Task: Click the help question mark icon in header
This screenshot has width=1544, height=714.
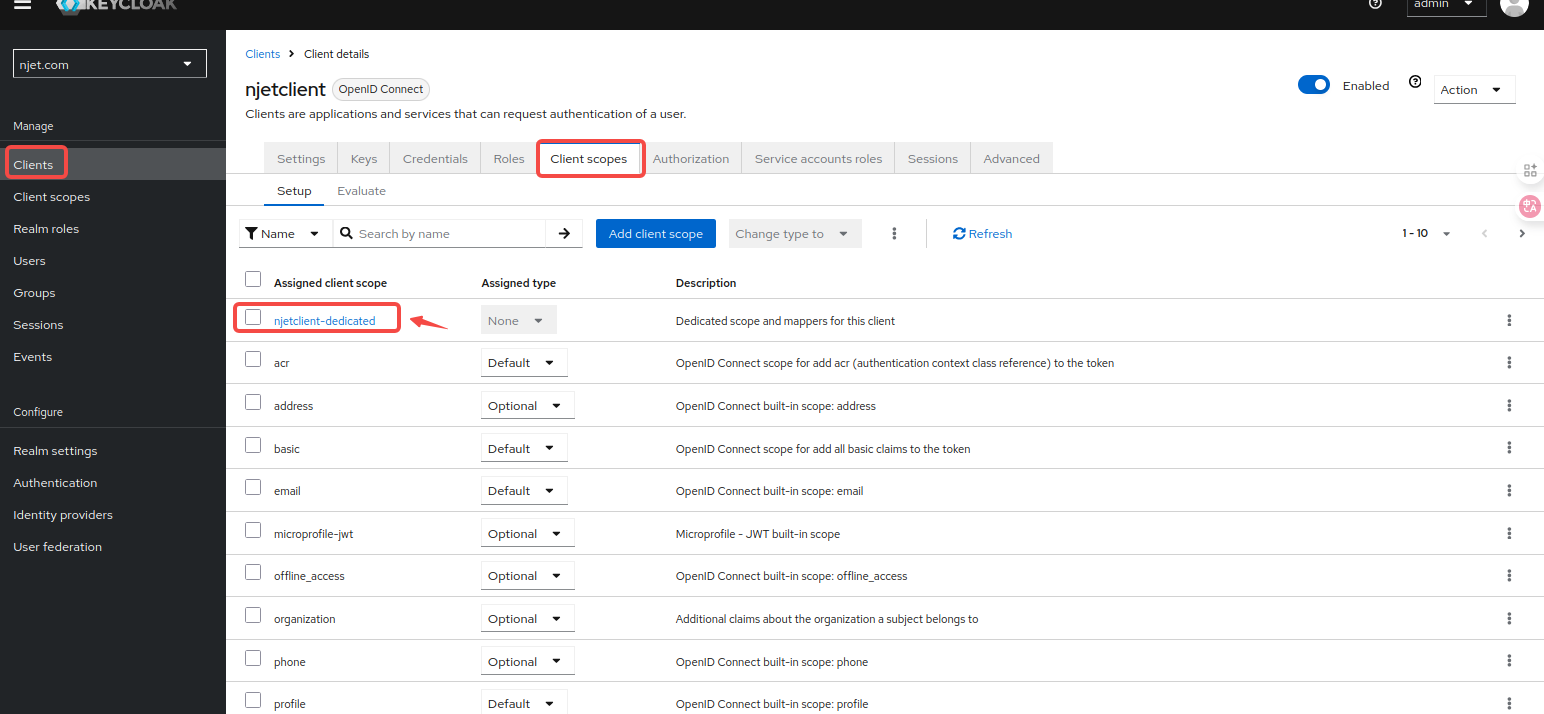Action: (x=1375, y=4)
